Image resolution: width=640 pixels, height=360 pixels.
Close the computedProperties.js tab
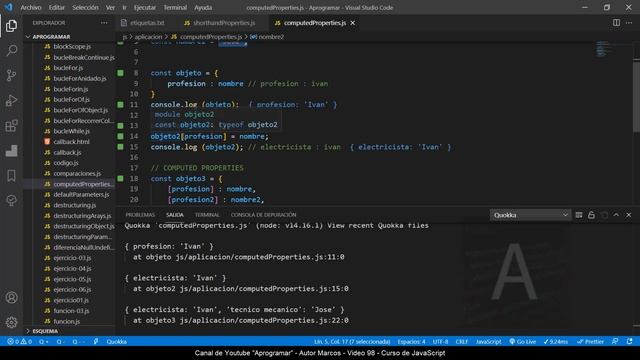(x=353, y=23)
